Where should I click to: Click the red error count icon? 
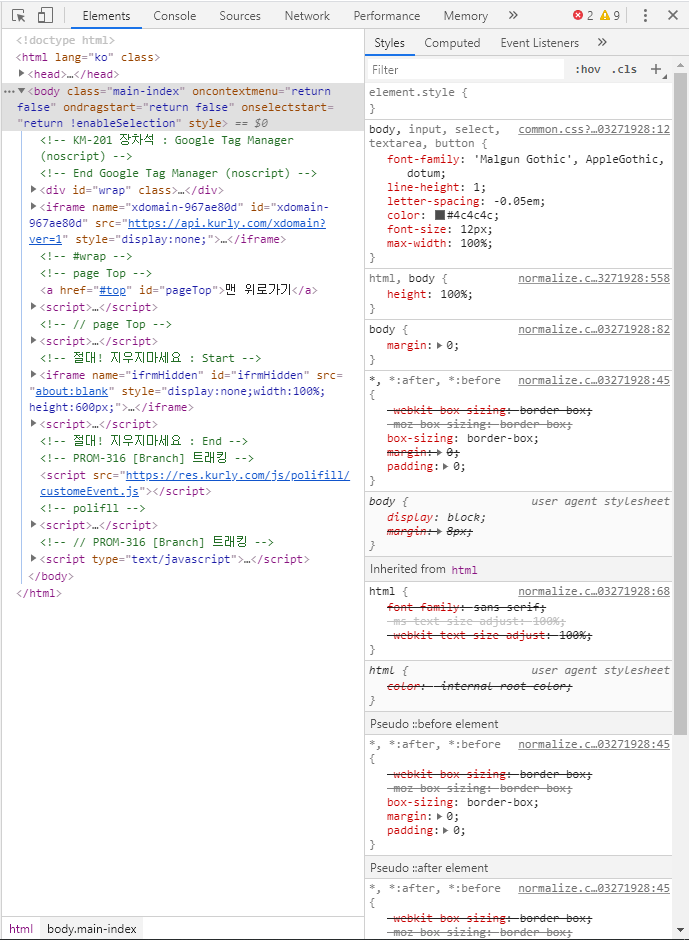pos(578,16)
